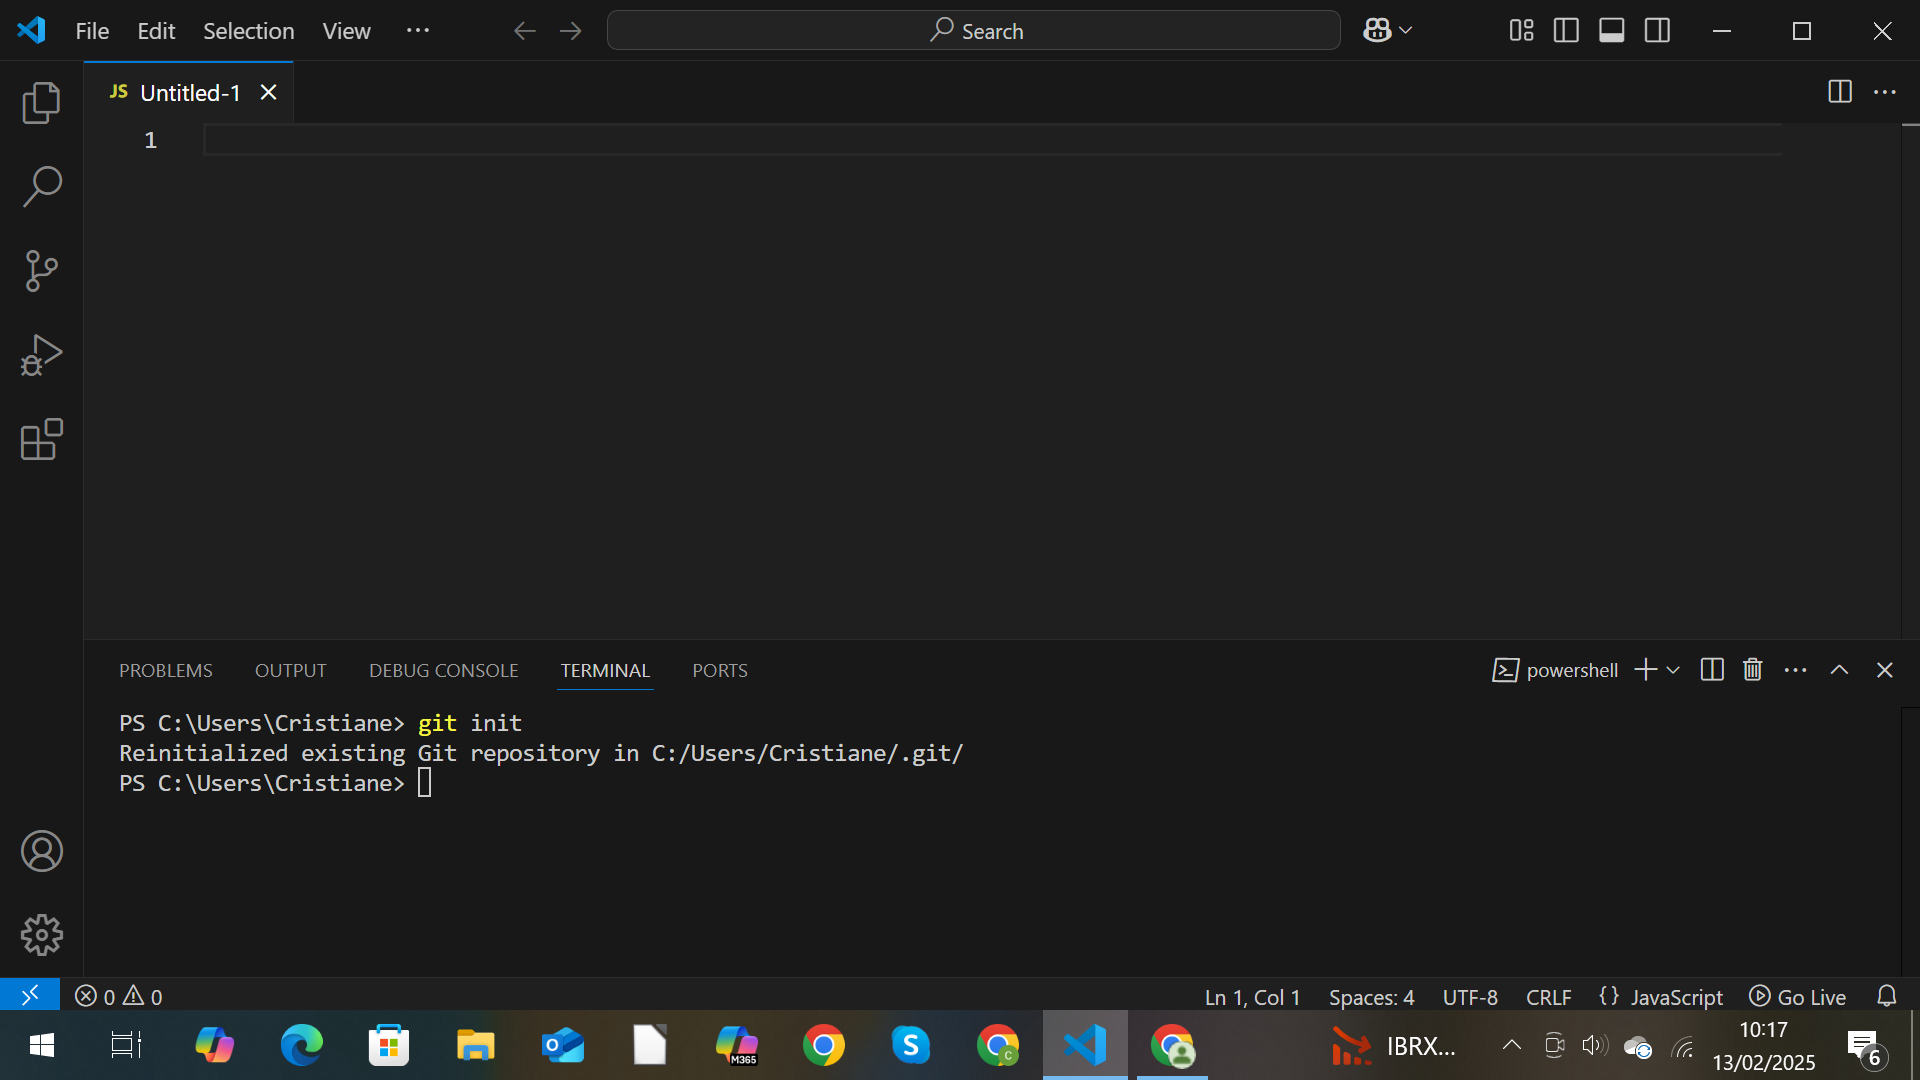Switch to the DEBUG CONSOLE tab
1920x1080 pixels.
point(443,670)
